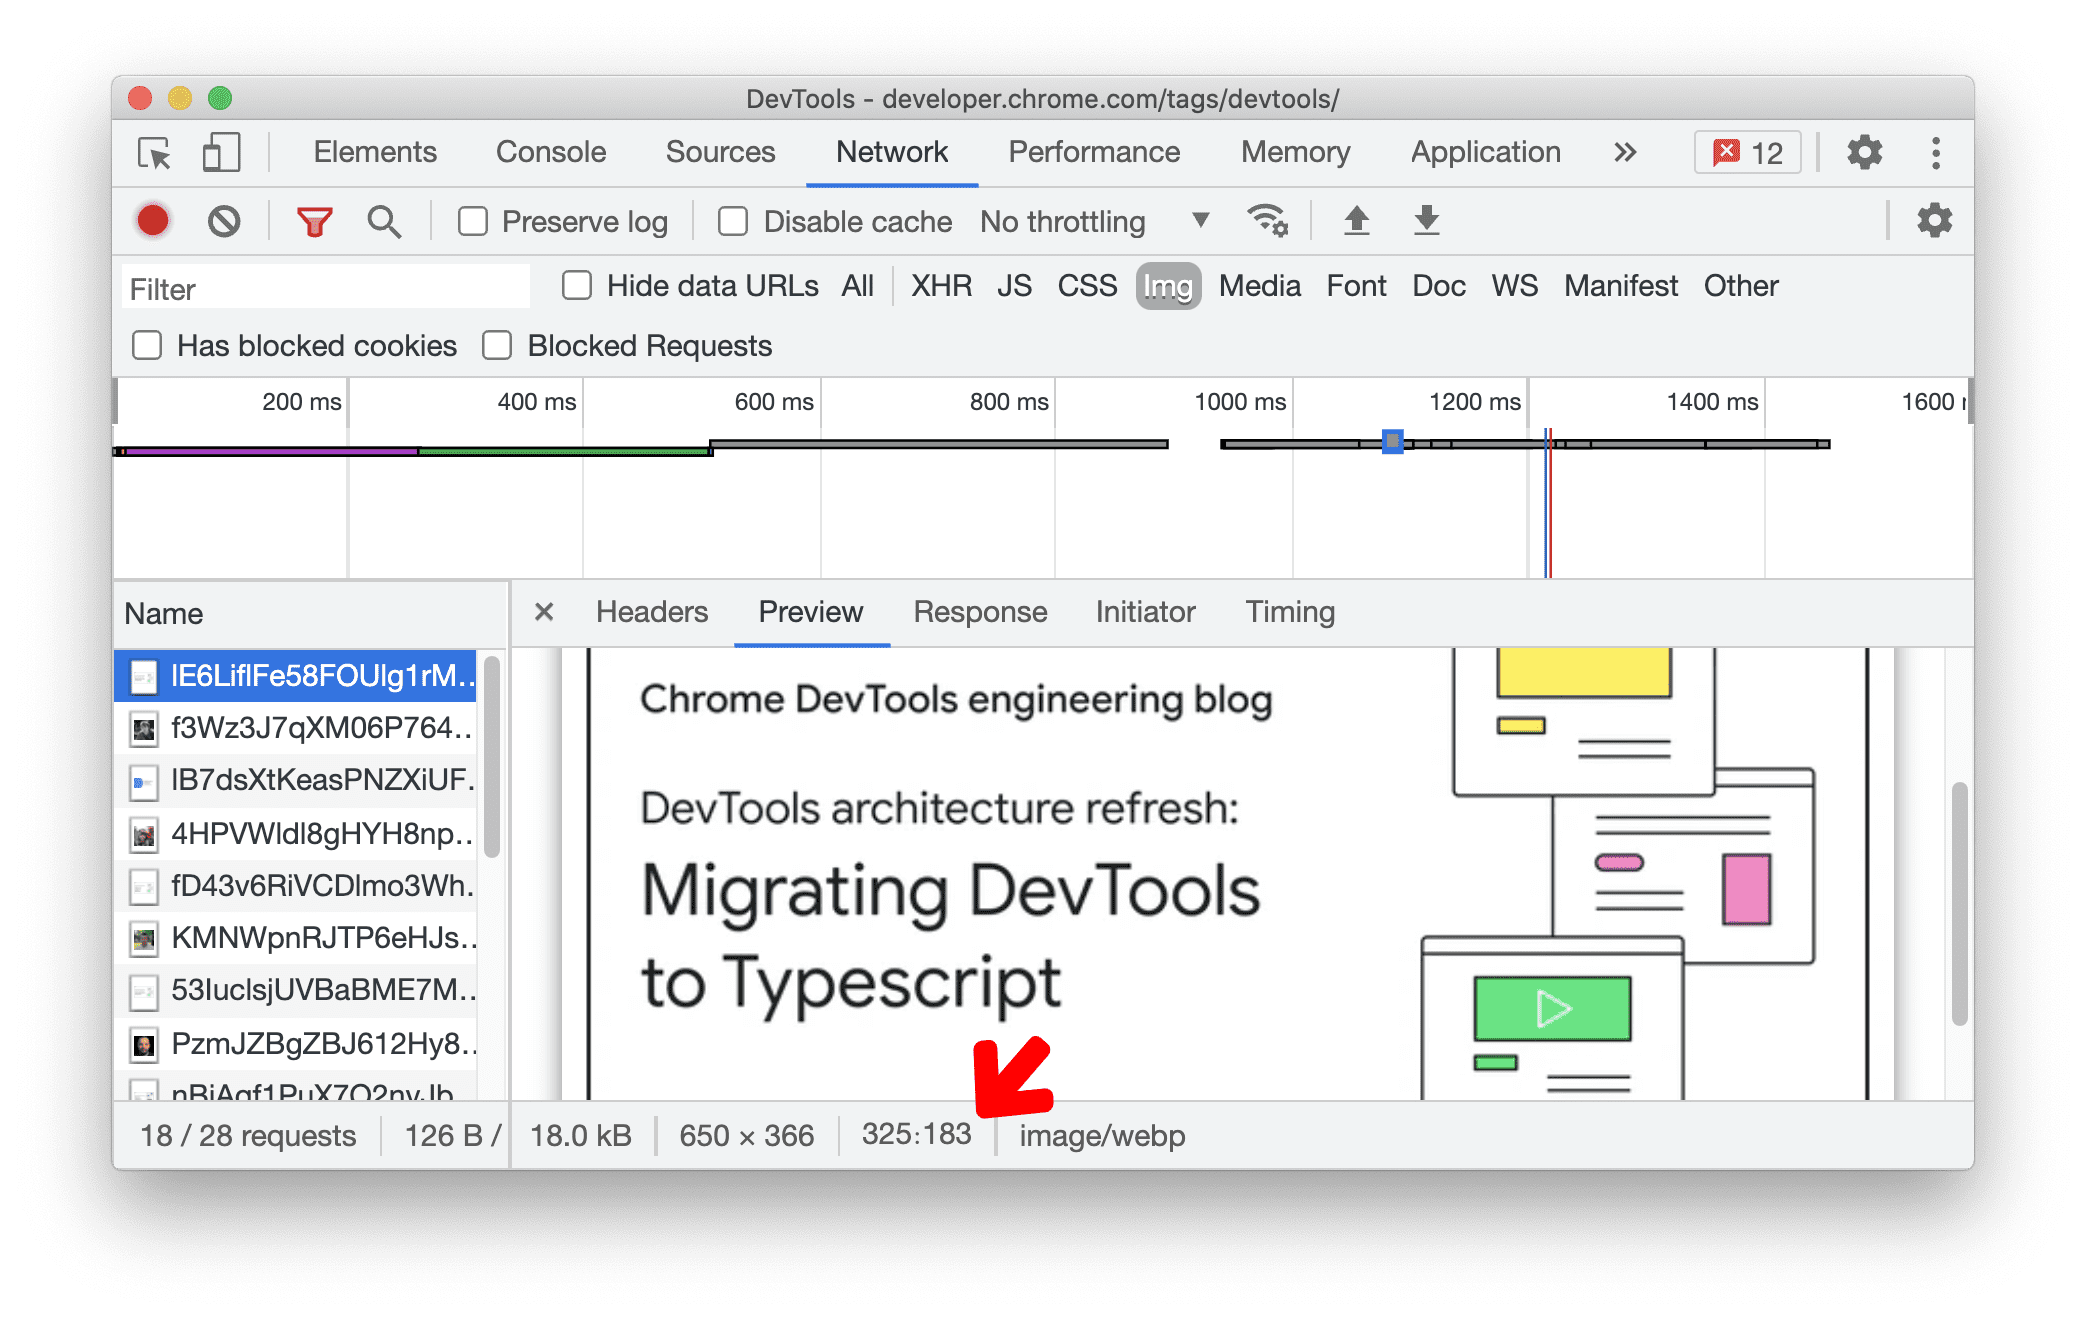Click the stop (circle with slash) icon
Viewport: 2086px width, 1318px height.
(222, 222)
